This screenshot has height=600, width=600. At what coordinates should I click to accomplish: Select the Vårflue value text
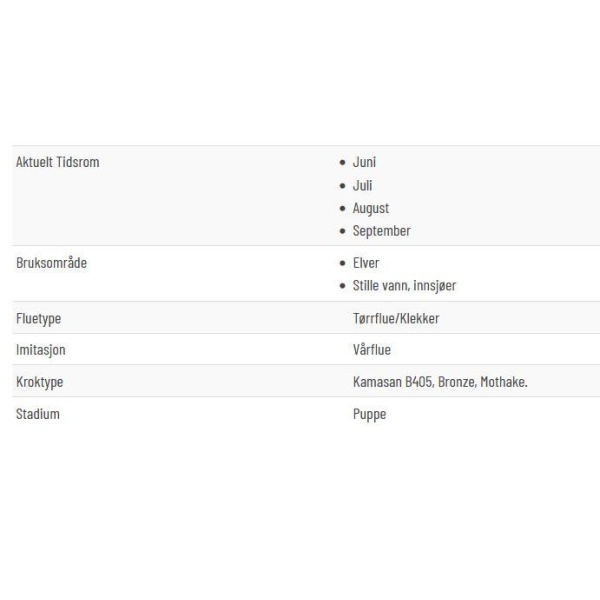tap(372, 349)
